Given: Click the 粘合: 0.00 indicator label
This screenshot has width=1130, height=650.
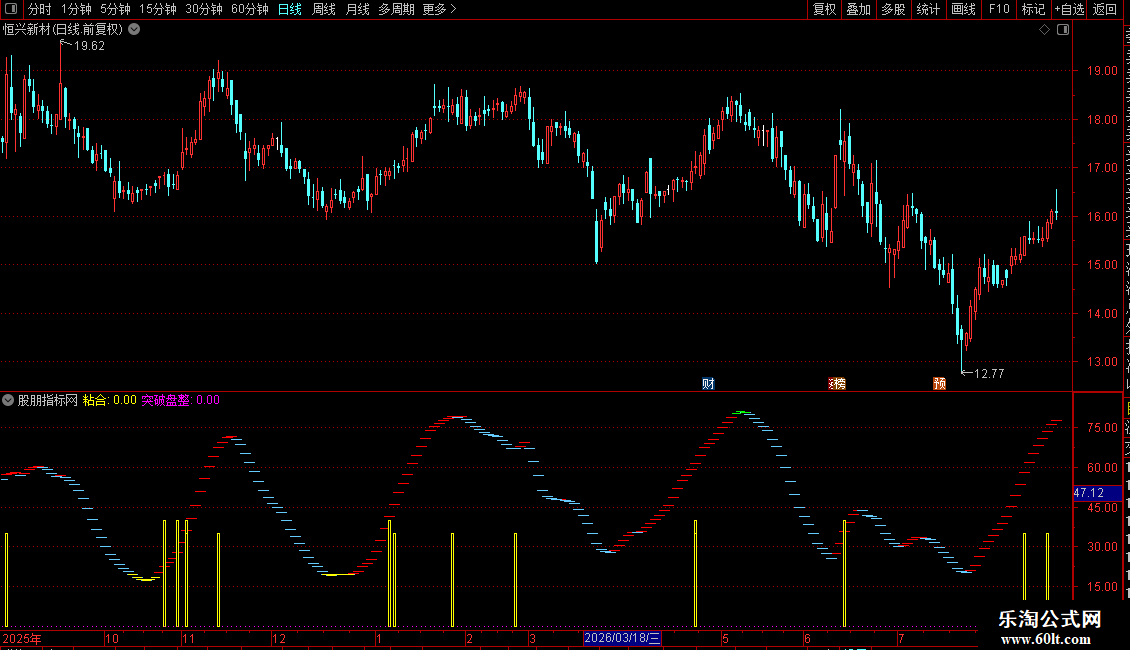Looking at the screenshot, I should coord(110,400).
